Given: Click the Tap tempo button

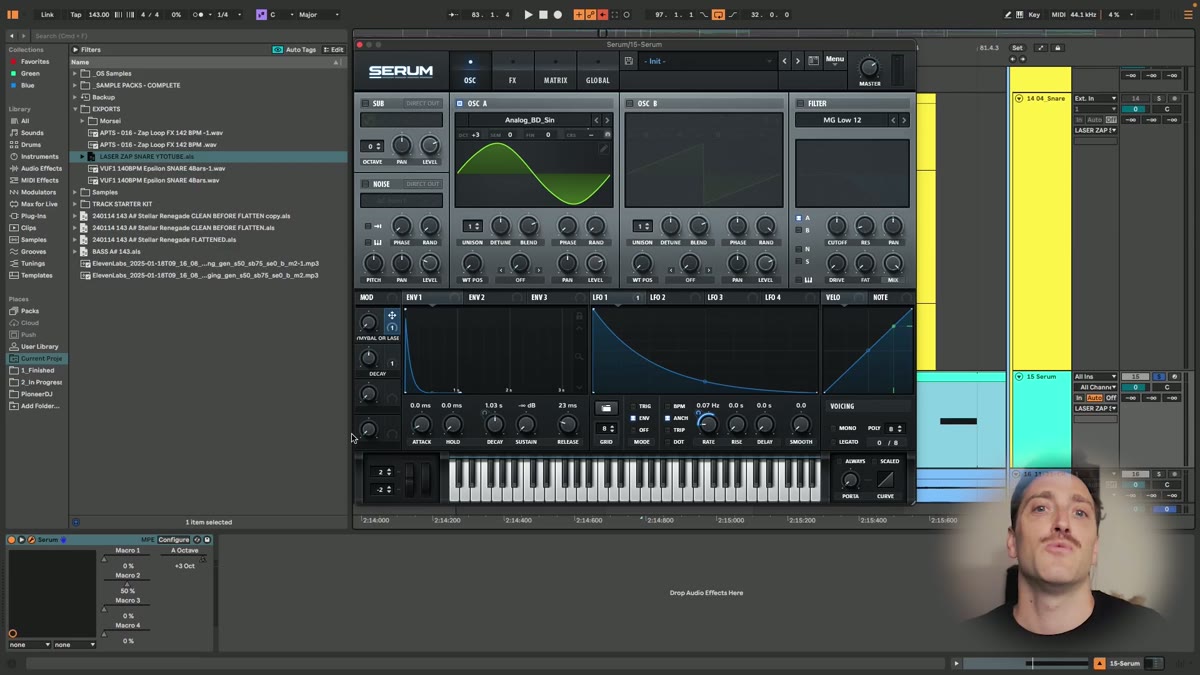Looking at the screenshot, I should click(x=76, y=15).
